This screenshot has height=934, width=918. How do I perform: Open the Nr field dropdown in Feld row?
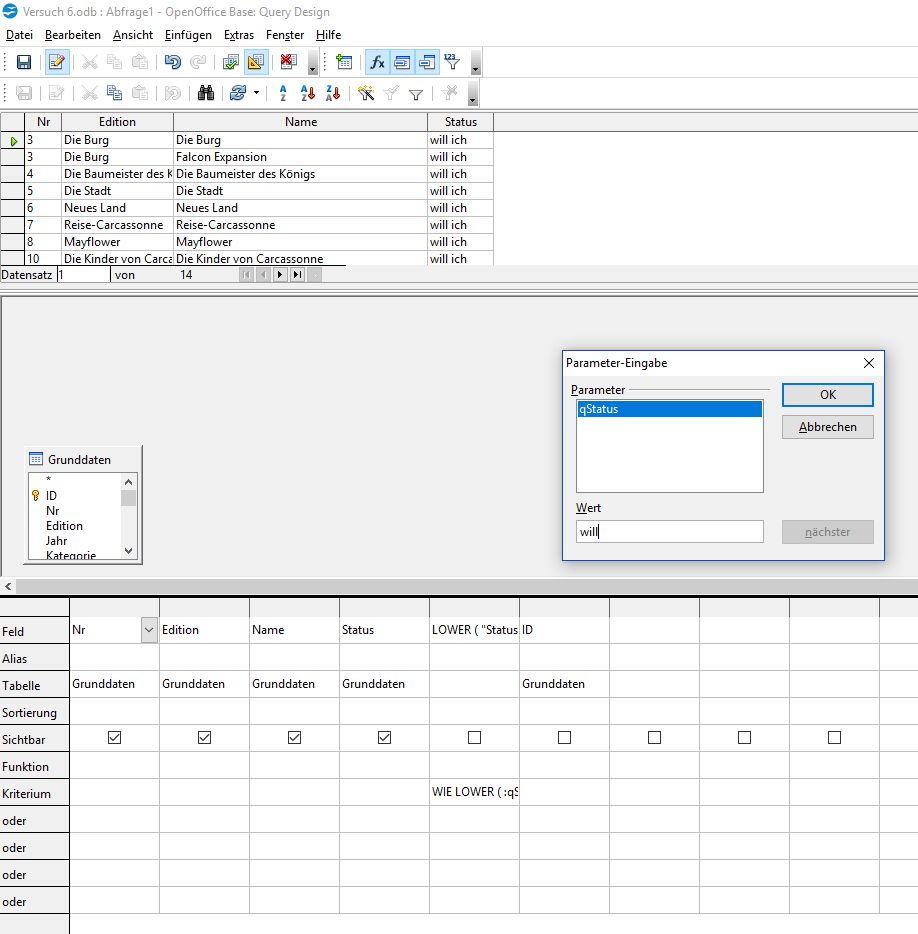click(x=149, y=630)
